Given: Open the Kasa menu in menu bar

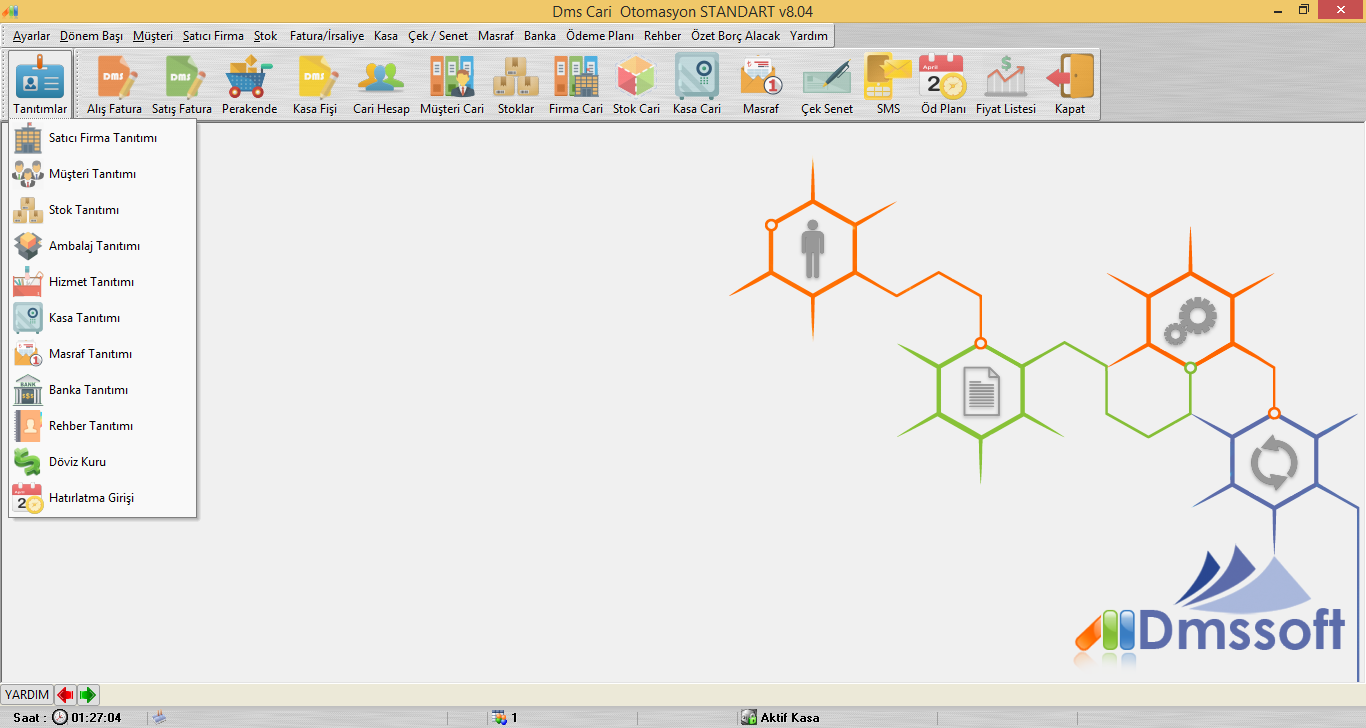Looking at the screenshot, I should point(386,35).
